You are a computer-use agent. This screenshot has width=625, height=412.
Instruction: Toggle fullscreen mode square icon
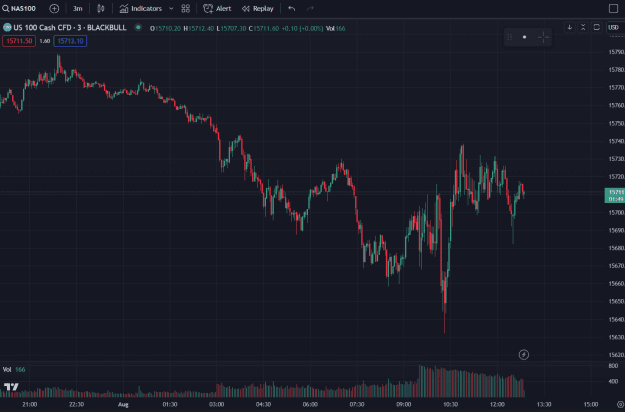point(613,8)
